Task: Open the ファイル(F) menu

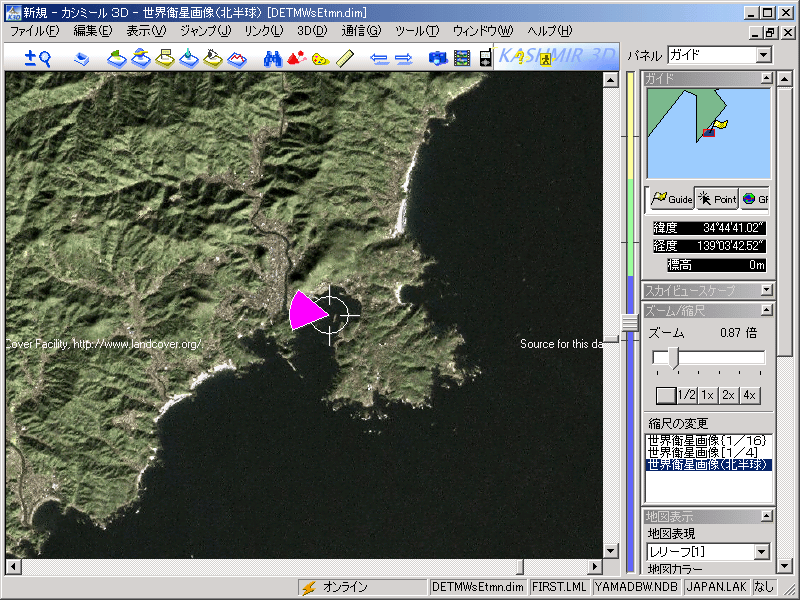Action: pyautogui.click(x=35, y=31)
